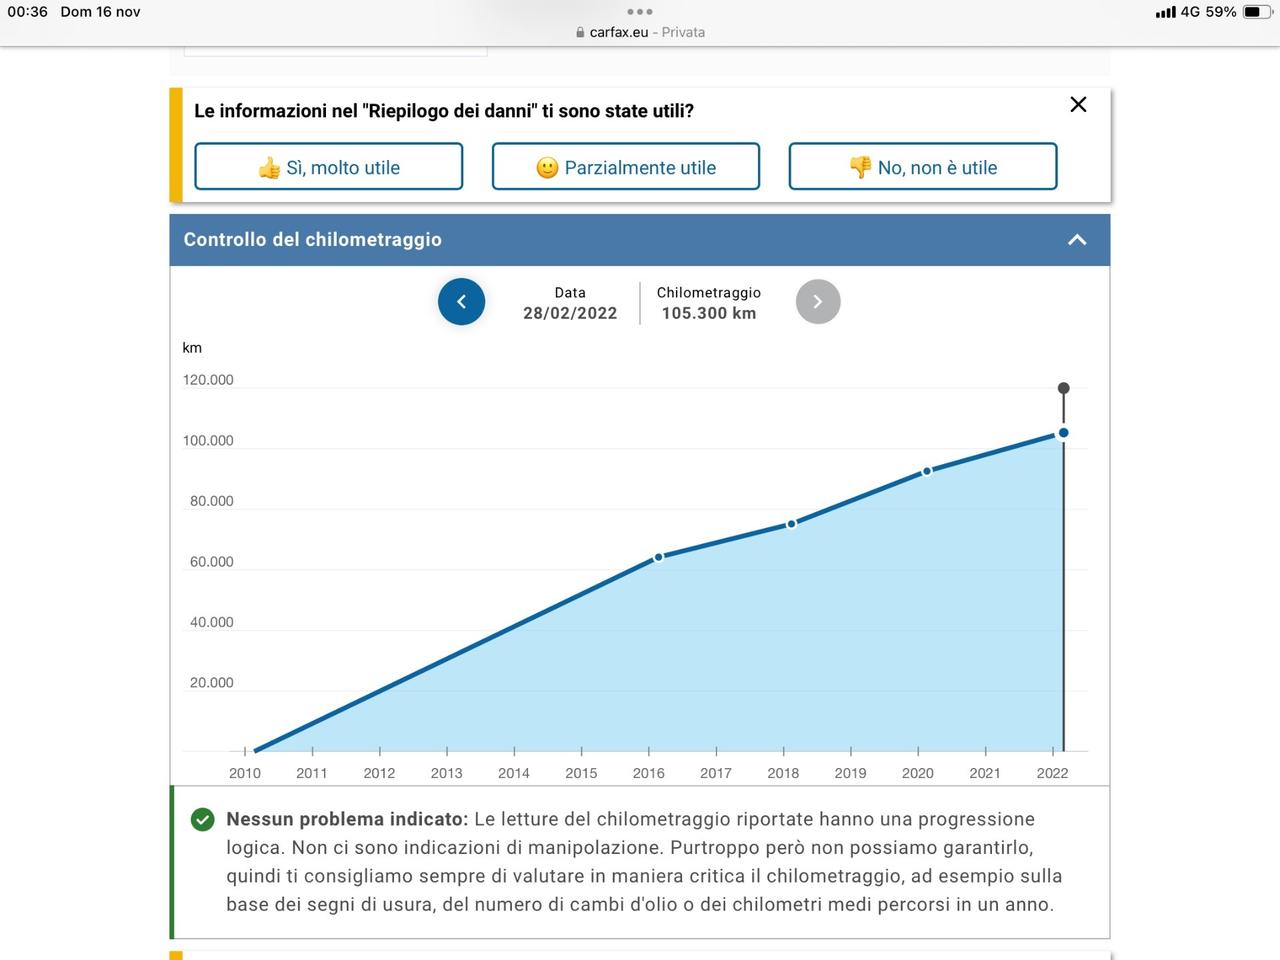This screenshot has width=1280, height=960.
Task: Click the dark marker atop the 2022 line
Action: pyautogui.click(x=1063, y=388)
